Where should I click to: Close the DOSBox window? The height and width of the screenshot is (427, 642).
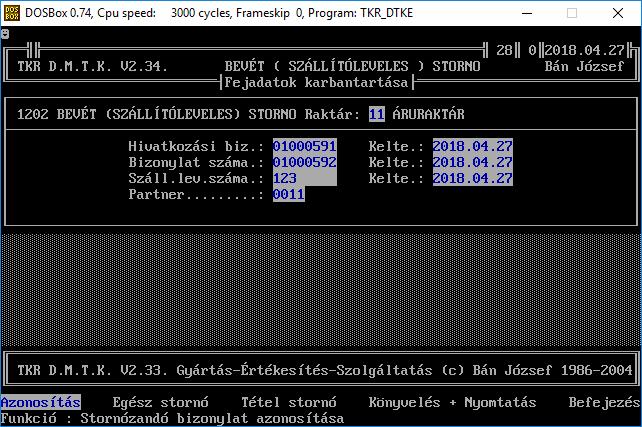point(618,13)
